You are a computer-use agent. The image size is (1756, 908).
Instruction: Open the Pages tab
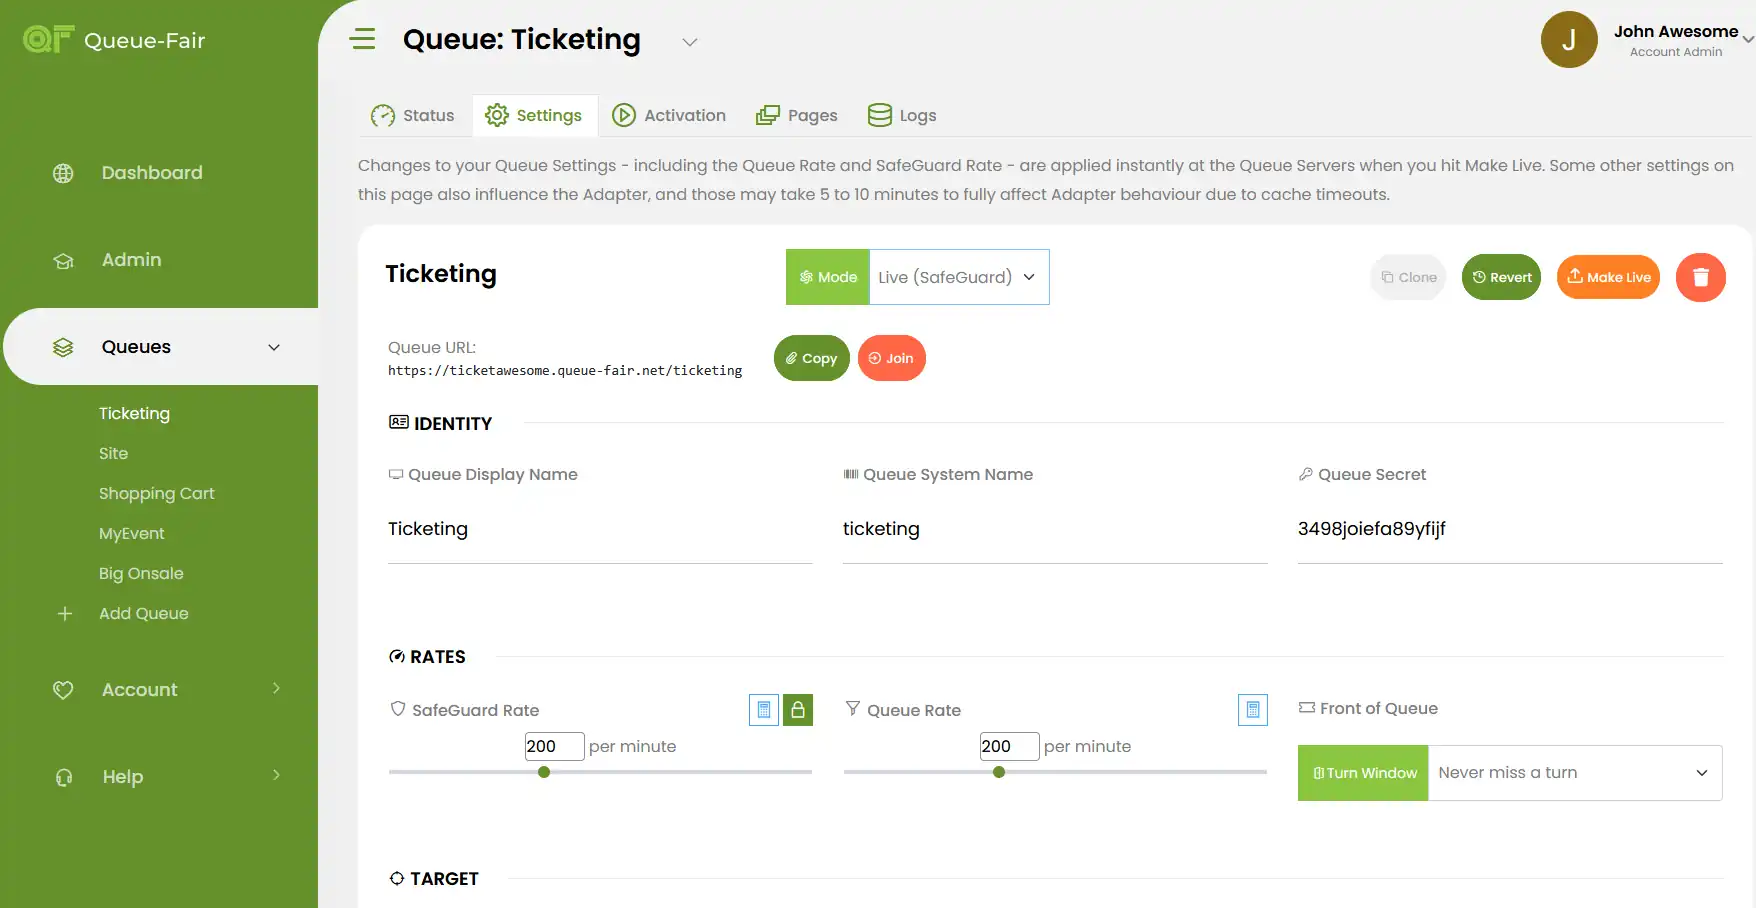tap(797, 116)
